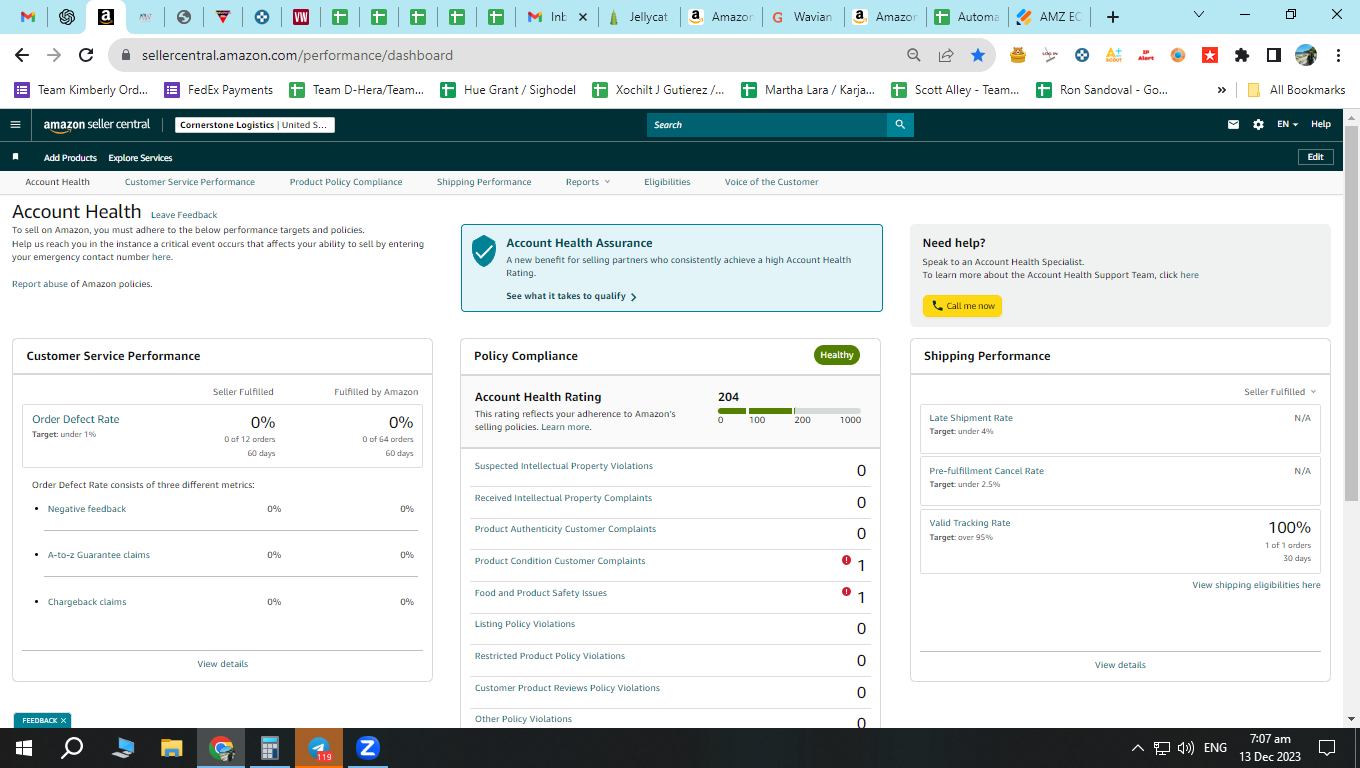Click the Call me now button
The height and width of the screenshot is (768, 1360).
(962, 306)
